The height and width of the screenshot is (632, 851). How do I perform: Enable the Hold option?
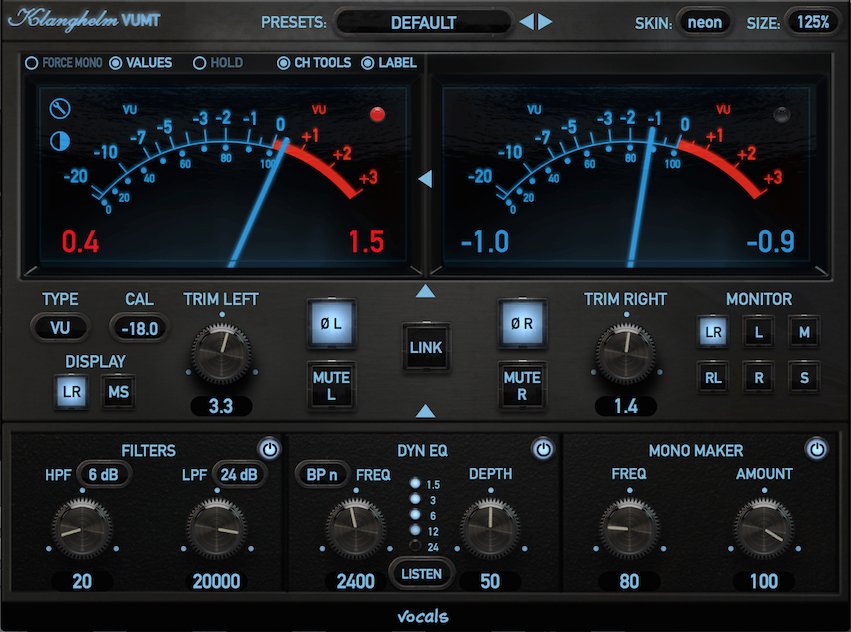pos(218,63)
